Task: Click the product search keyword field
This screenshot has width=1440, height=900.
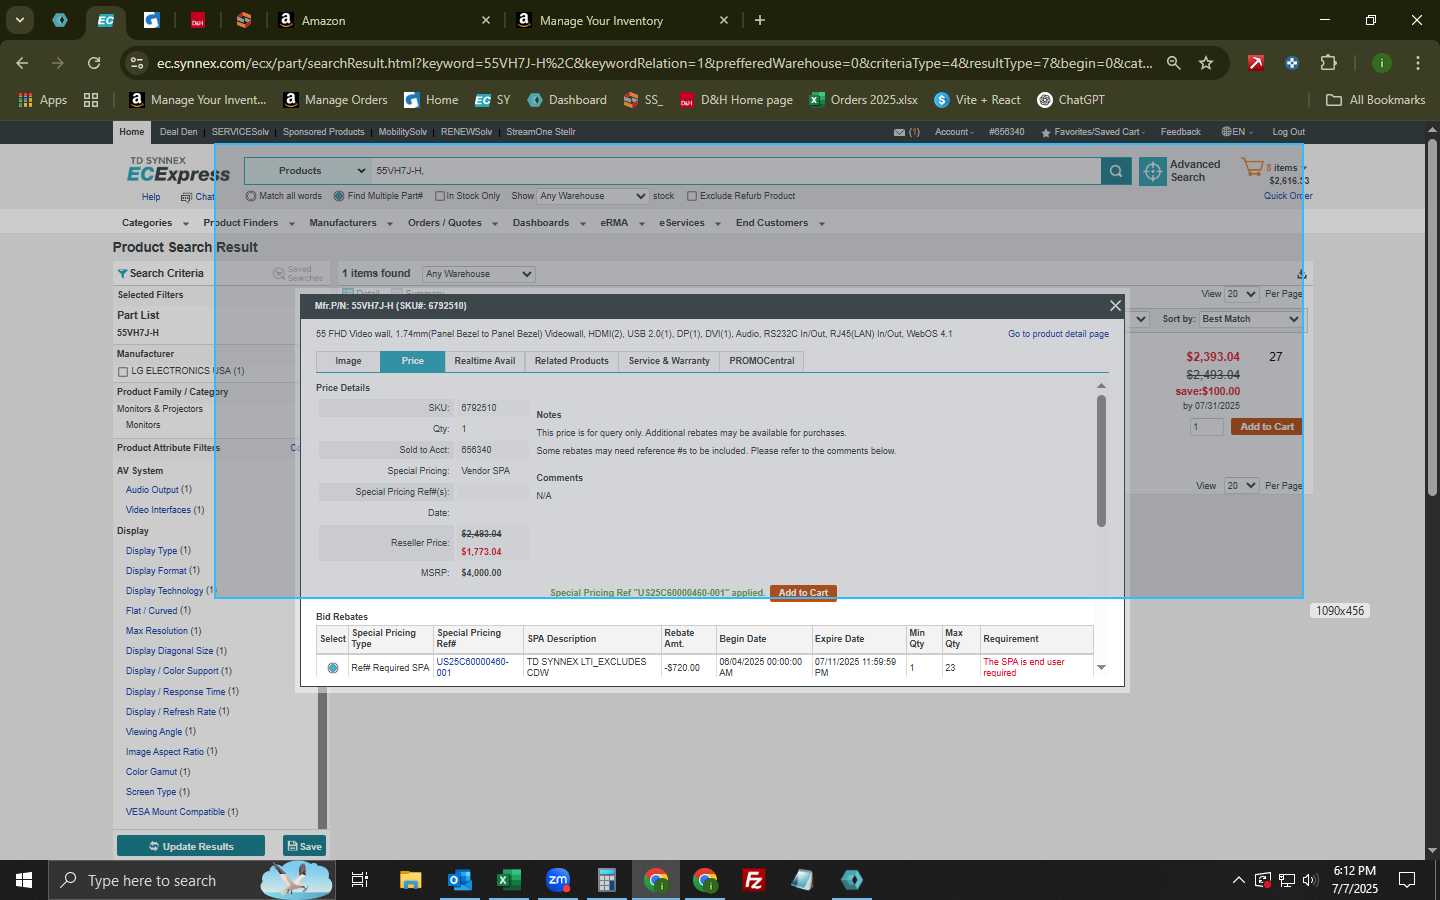Action: 735,171
